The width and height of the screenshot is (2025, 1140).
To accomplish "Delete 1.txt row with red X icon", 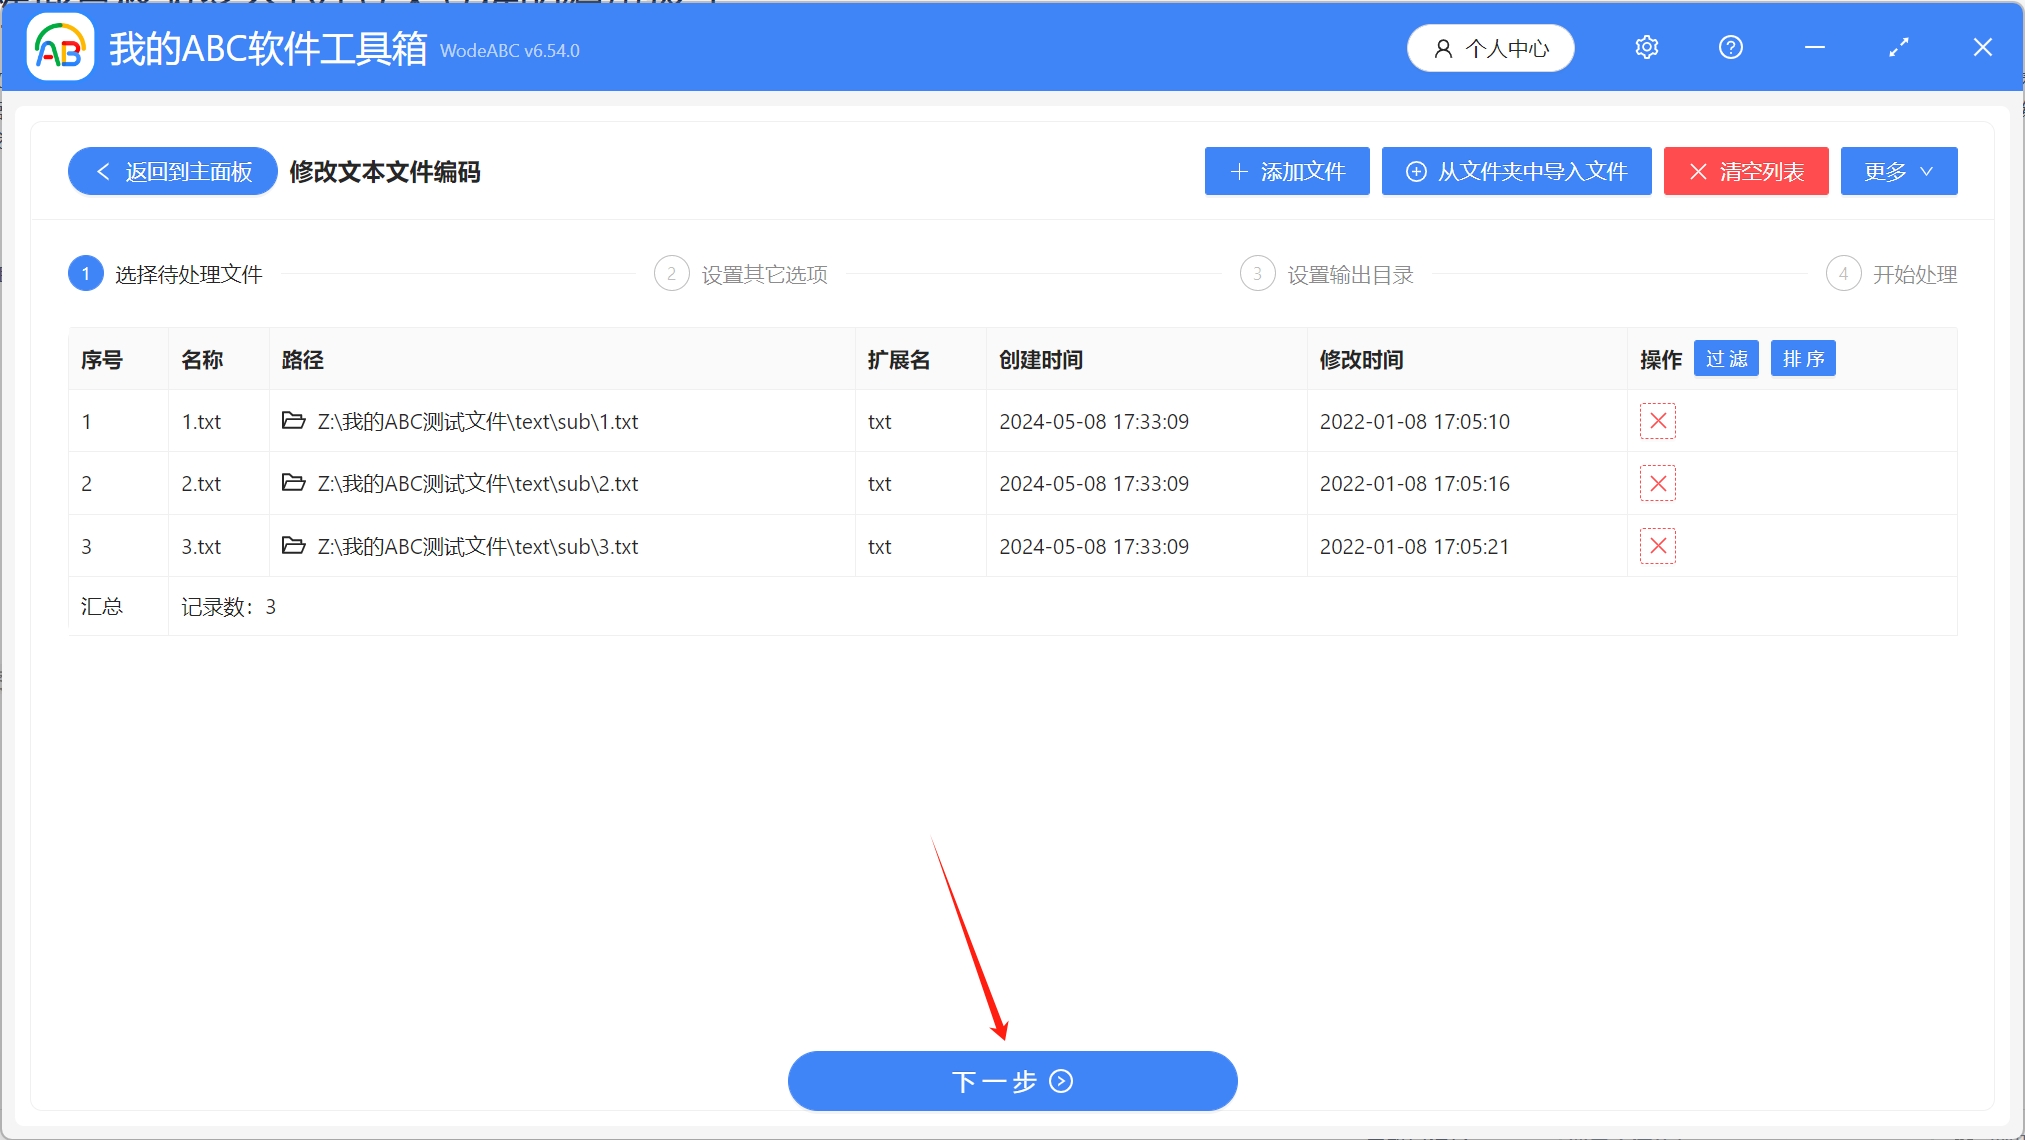I will click(1657, 421).
